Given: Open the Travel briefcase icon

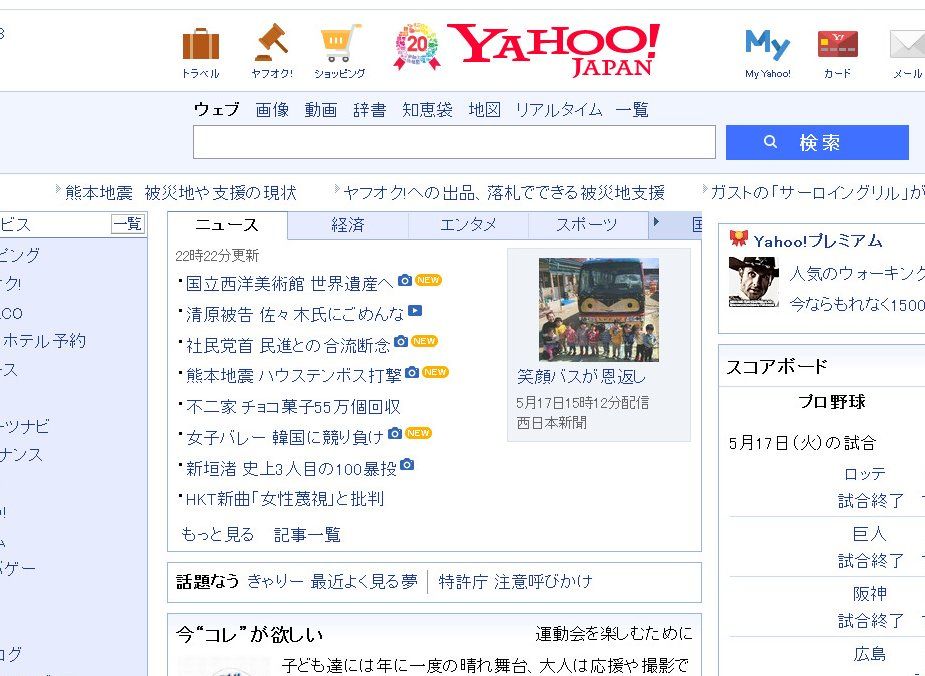Looking at the screenshot, I should (201, 44).
